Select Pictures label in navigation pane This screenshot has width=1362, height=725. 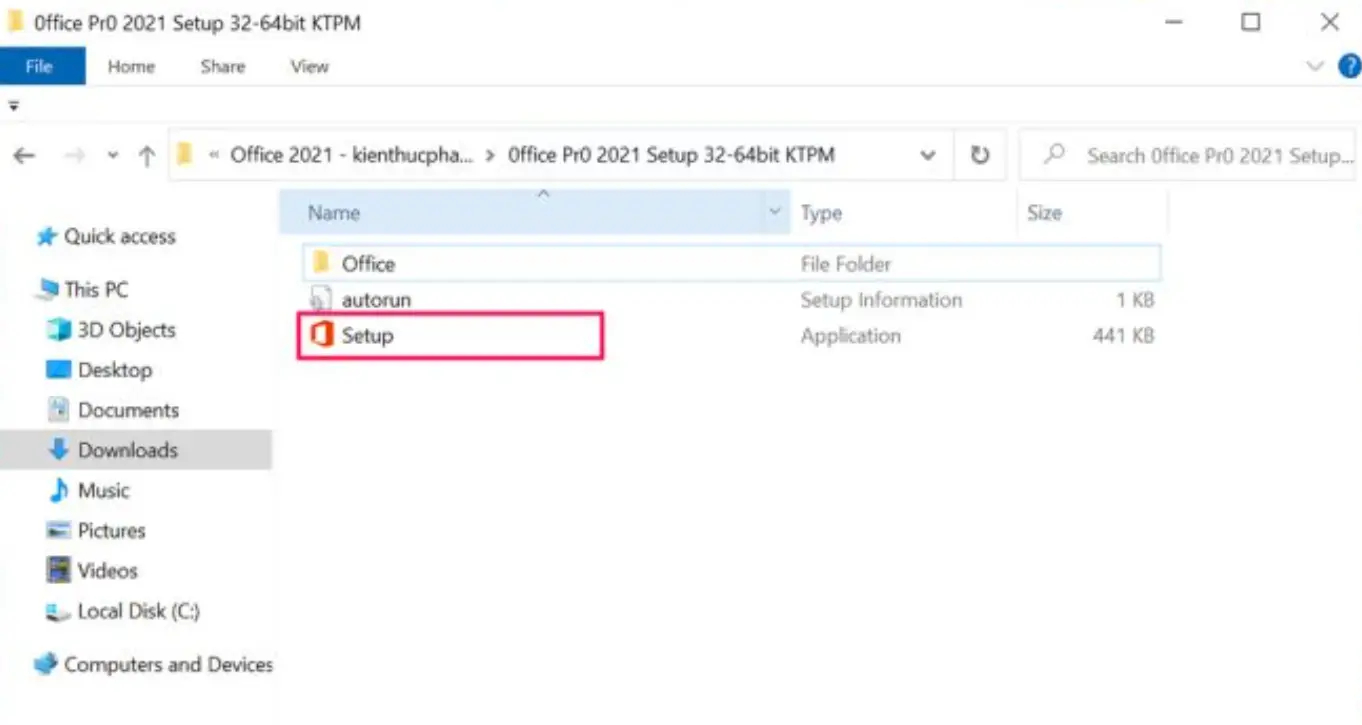tap(112, 530)
